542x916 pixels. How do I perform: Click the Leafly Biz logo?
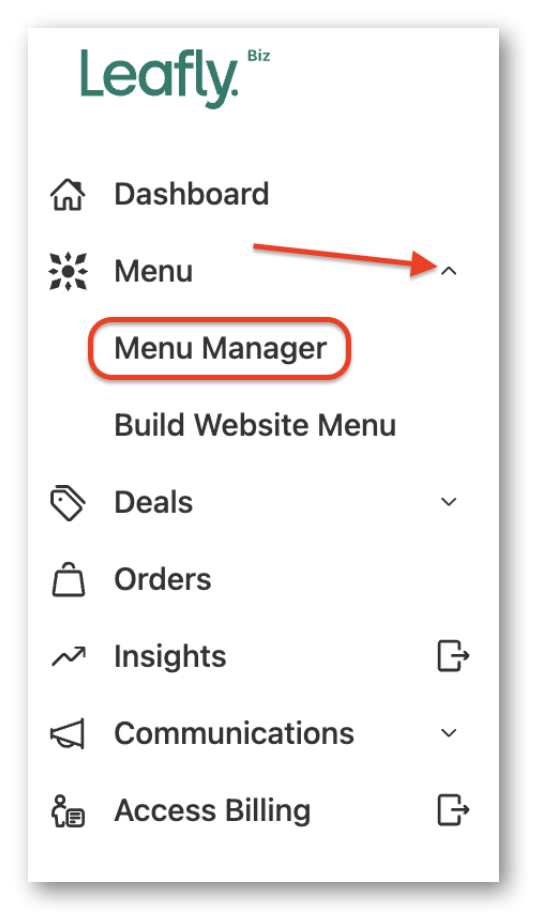tap(175, 78)
